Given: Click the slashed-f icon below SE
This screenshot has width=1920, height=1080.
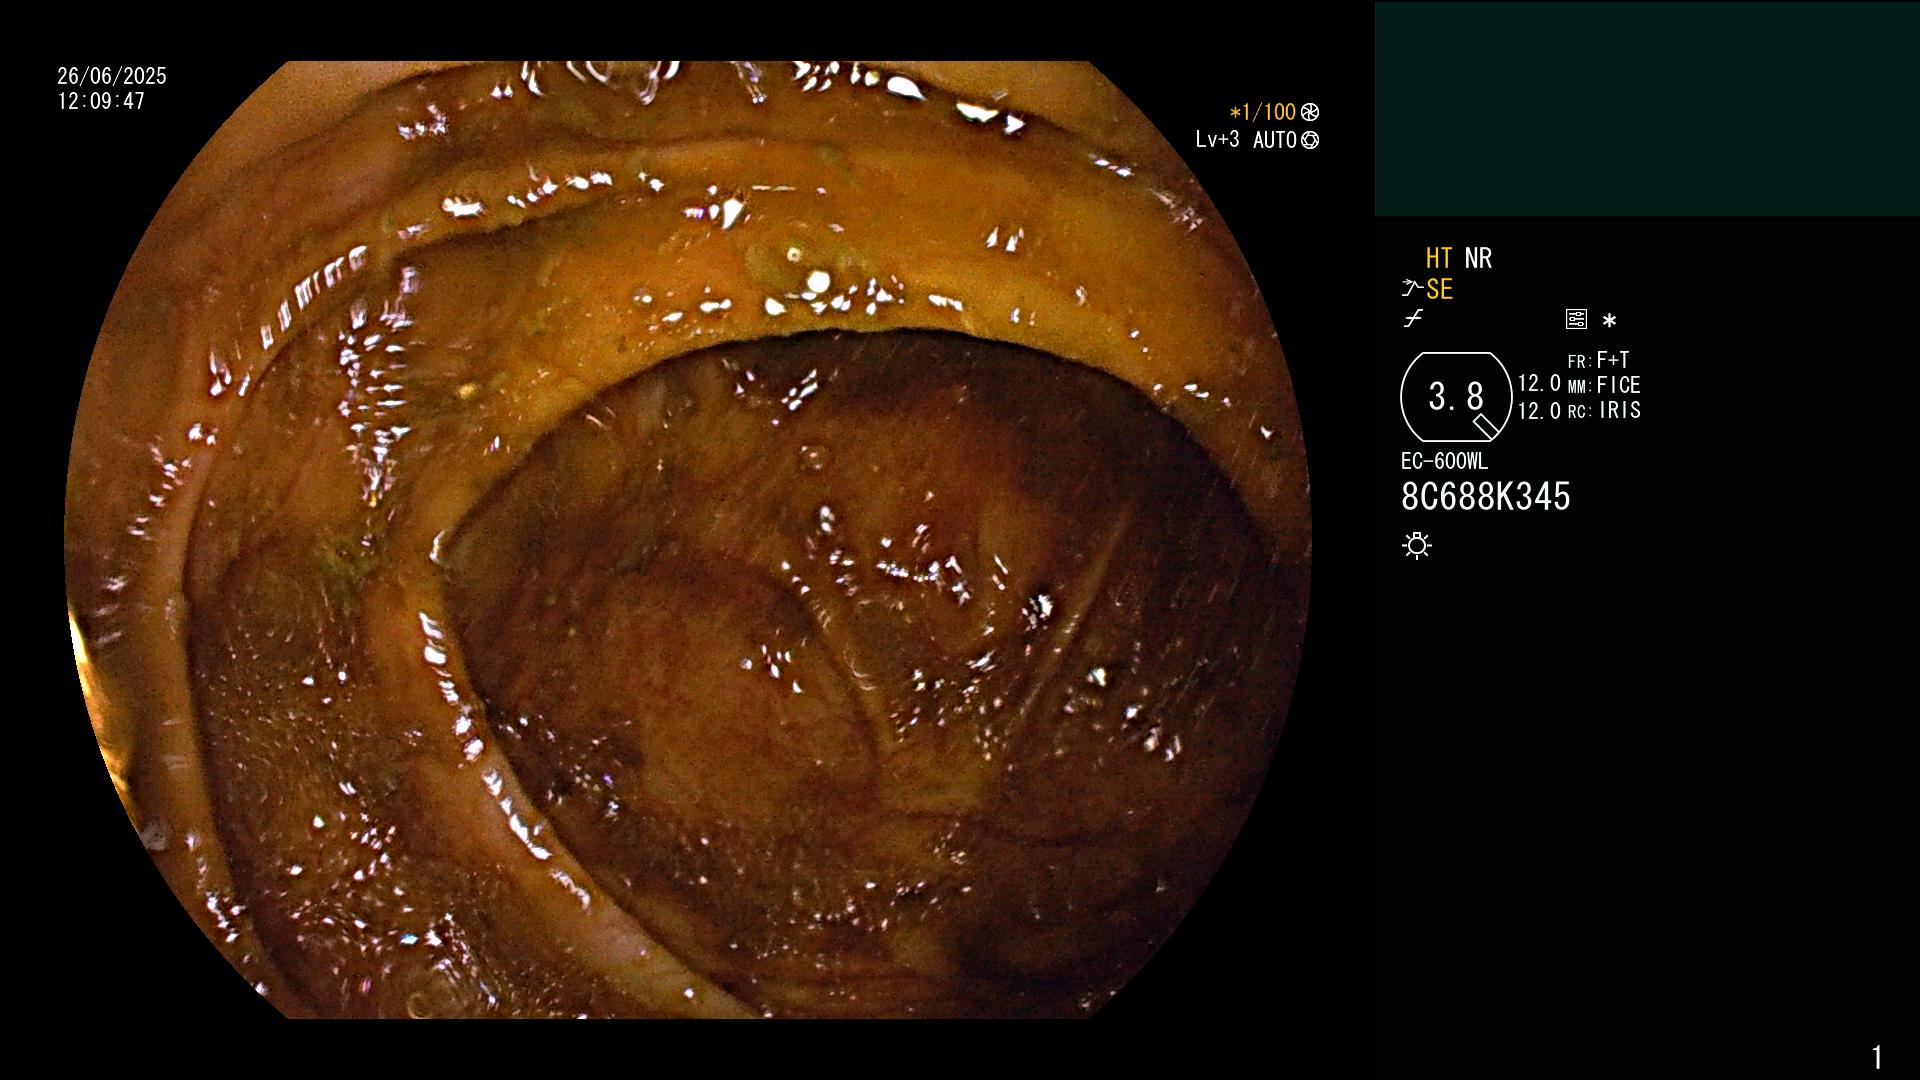Looking at the screenshot, I should pyautogui.click(x=1413, y=319).
